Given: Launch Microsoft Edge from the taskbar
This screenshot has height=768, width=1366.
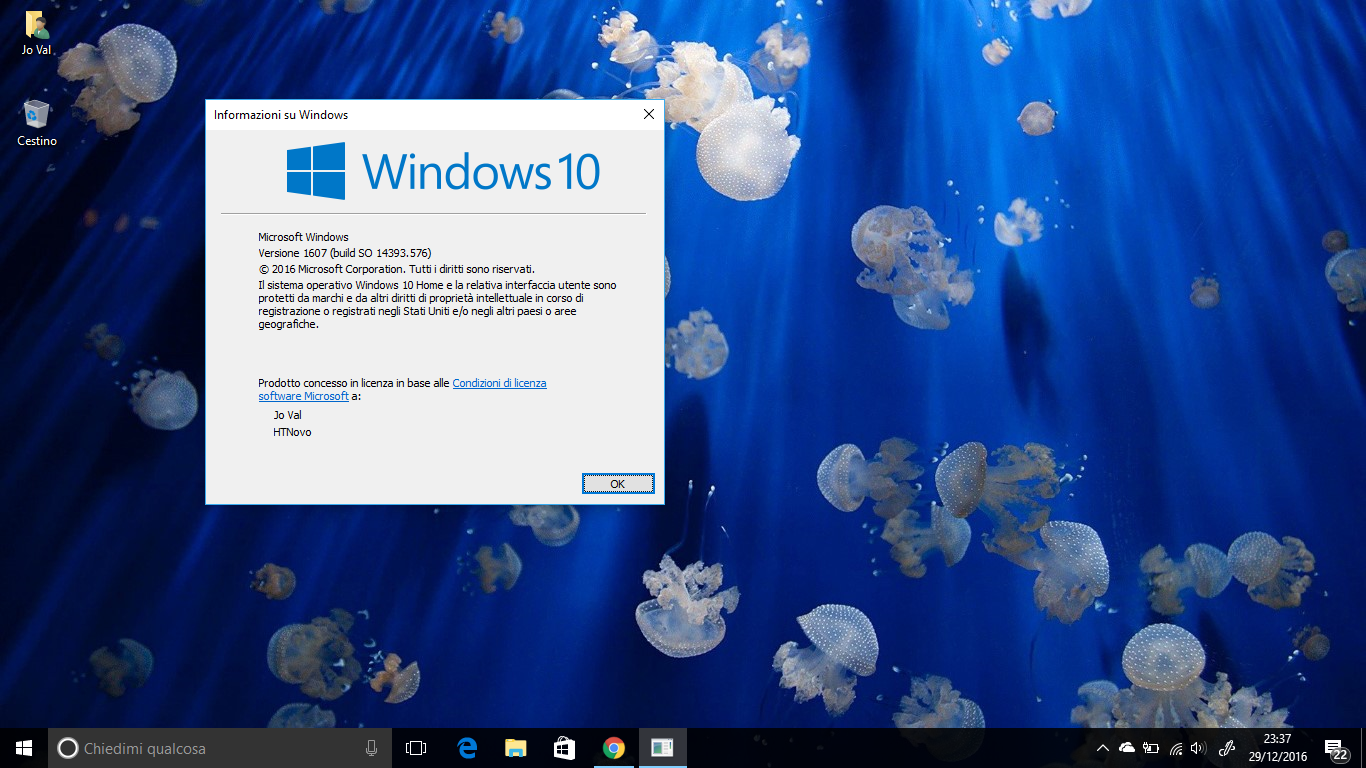Looking at the screenshot, I should 466,748.
